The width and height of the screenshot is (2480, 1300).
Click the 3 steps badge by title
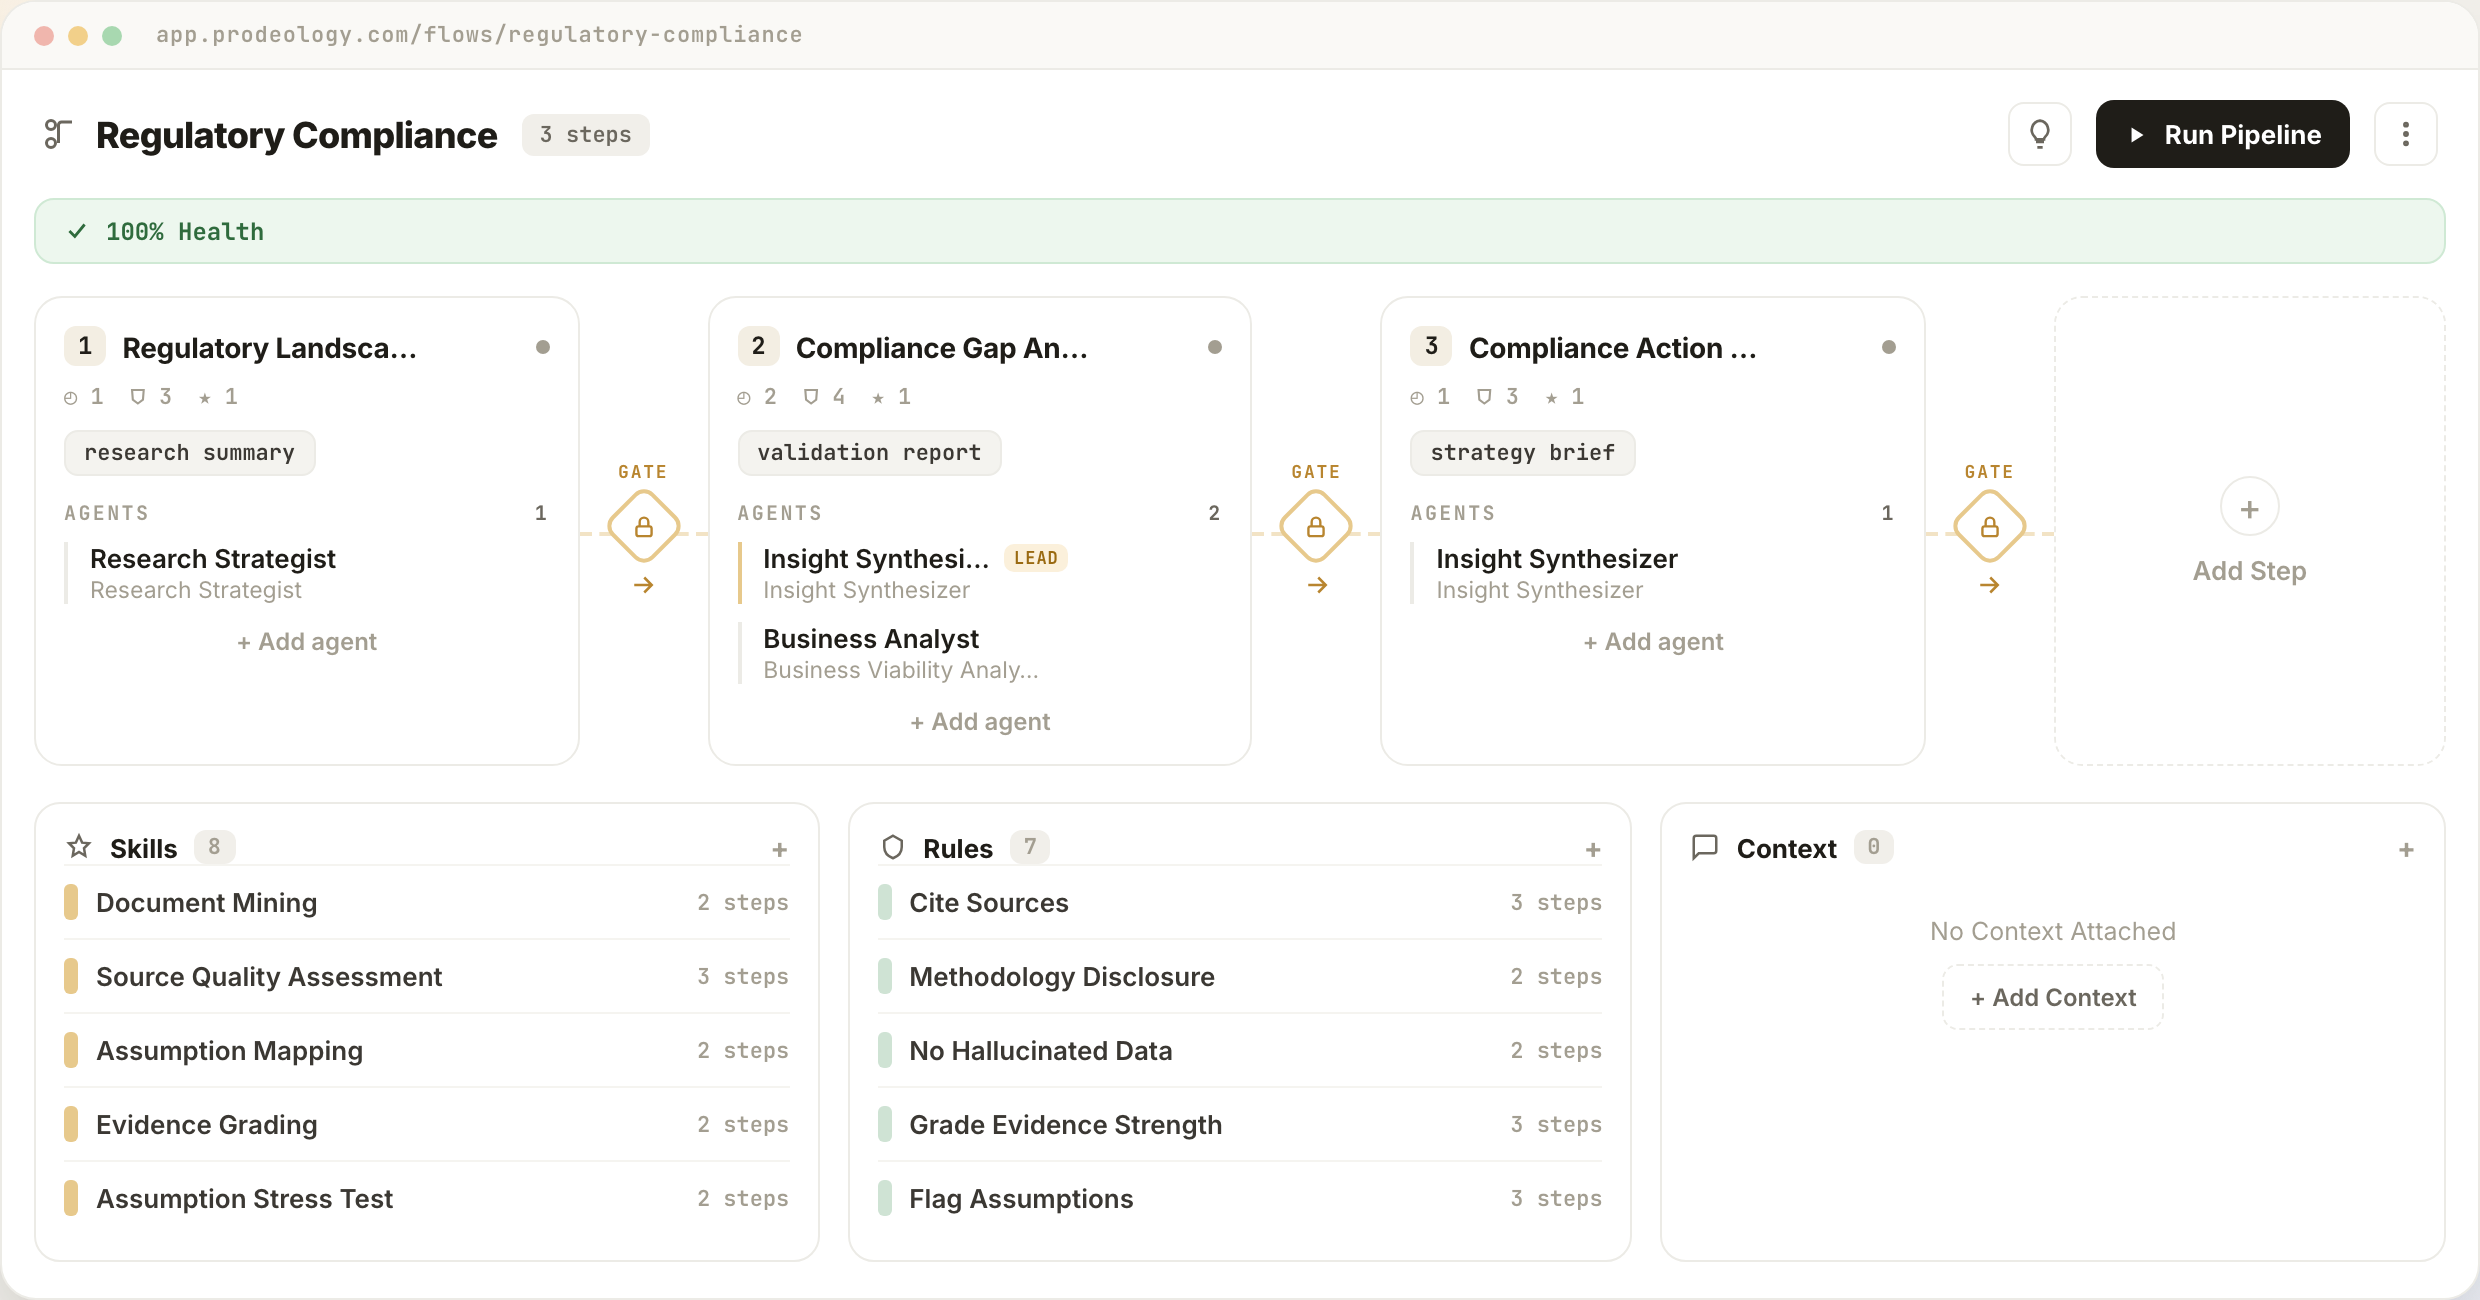(x=586, y=135)
